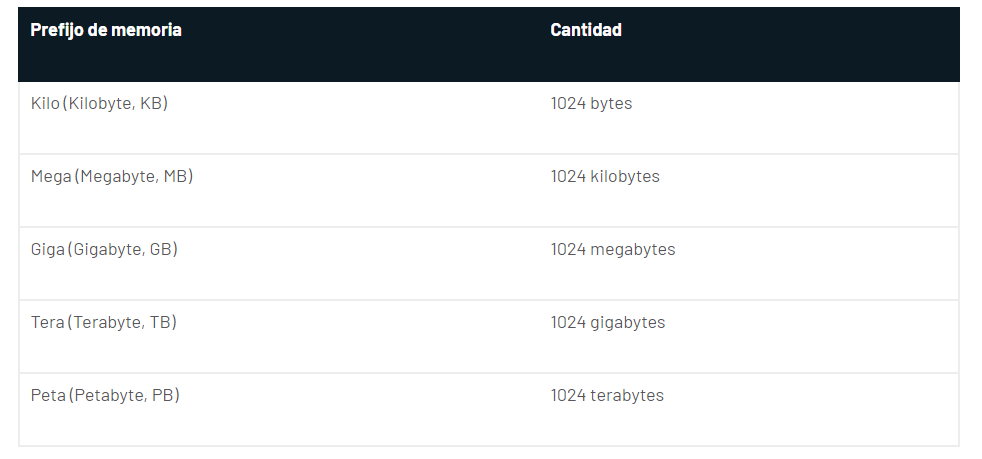This screenshot has width=982, height=459.
Task: Click the number "1024" in the terabytes row
Action: point(567,395)
